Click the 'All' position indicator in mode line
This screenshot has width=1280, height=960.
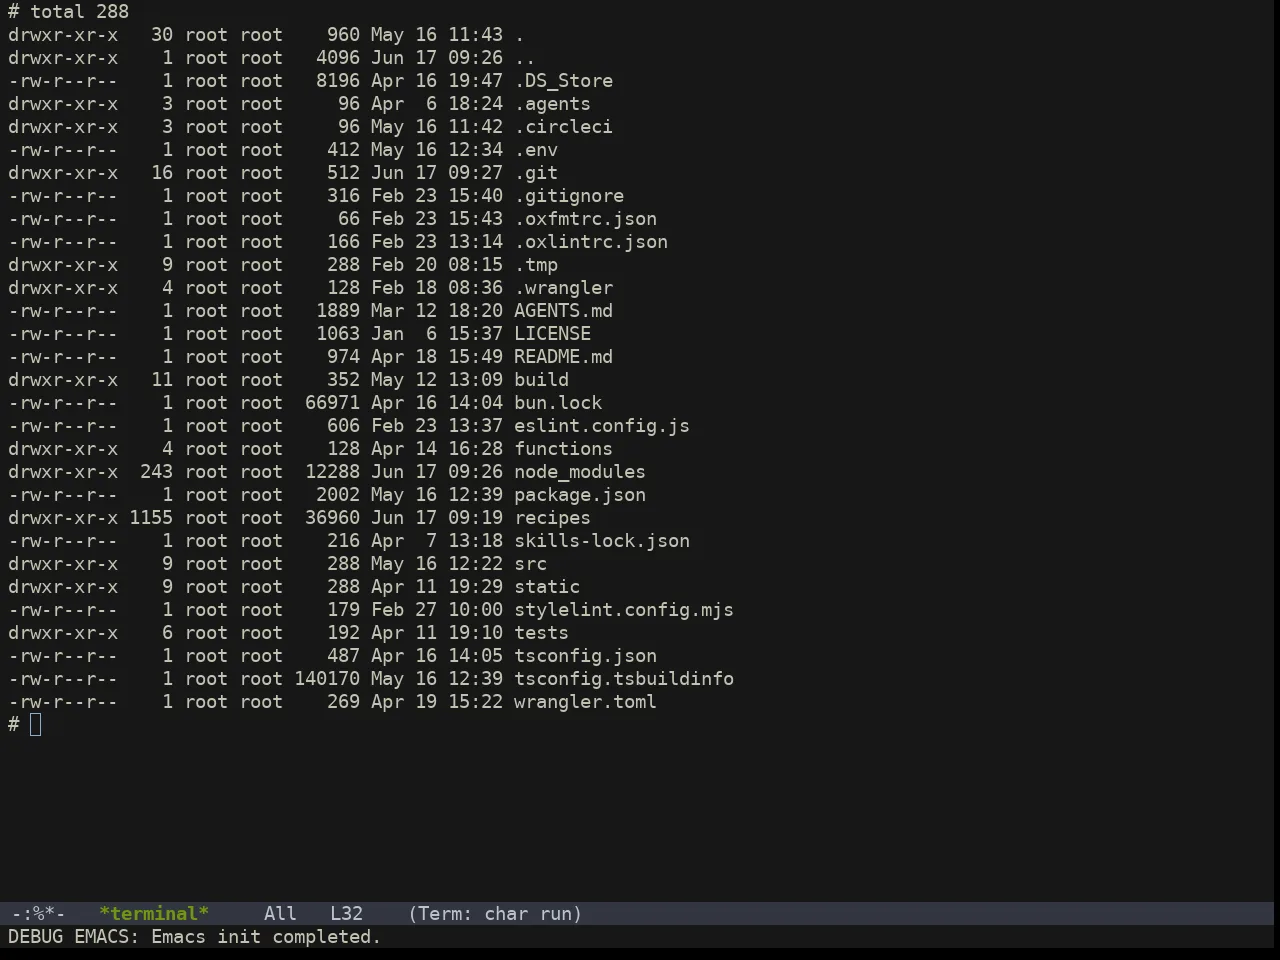pyautogui.click(x=280, y=914)
